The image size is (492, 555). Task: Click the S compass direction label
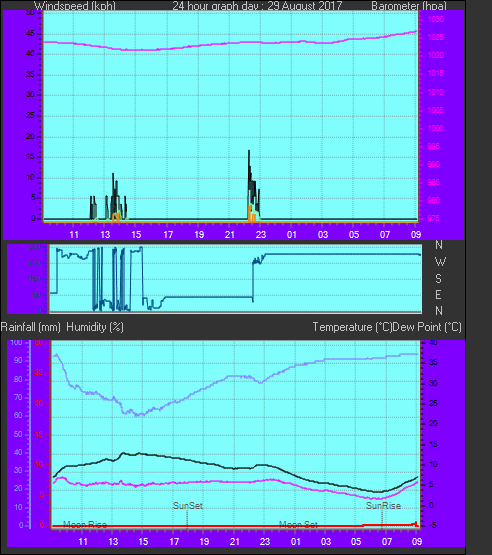click(x=439, y=279)
